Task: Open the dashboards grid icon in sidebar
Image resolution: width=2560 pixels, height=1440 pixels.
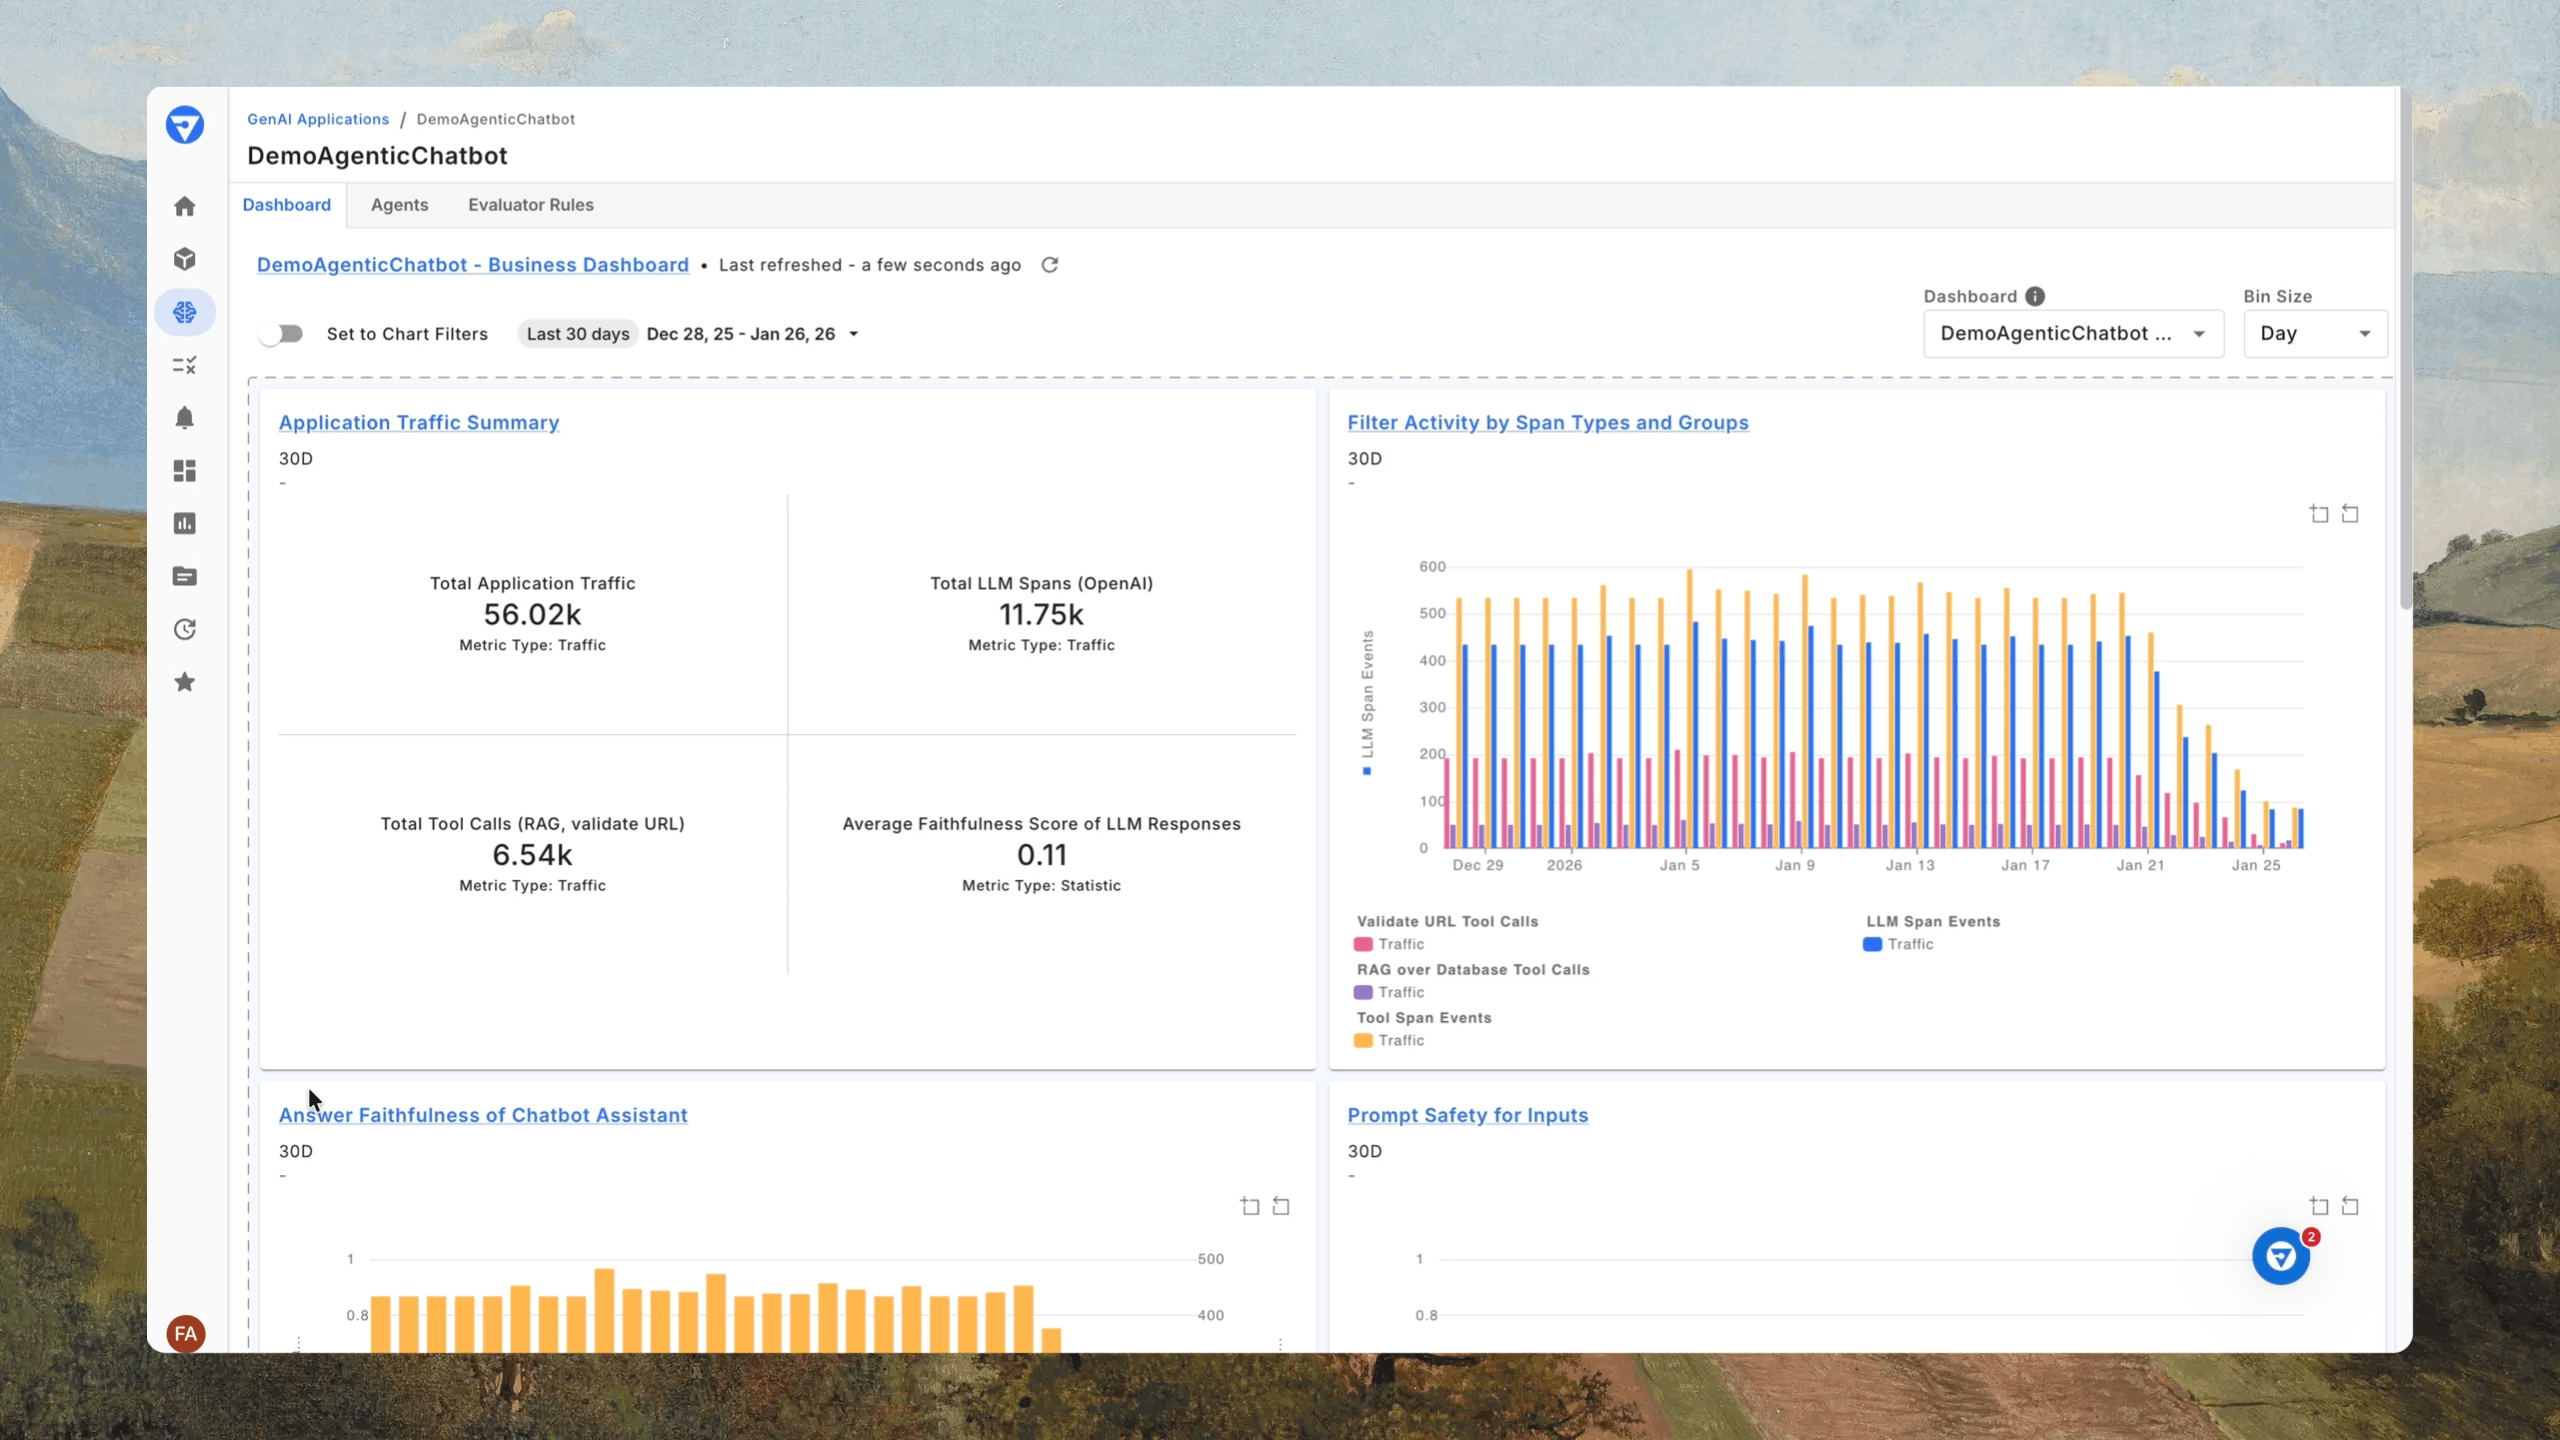Action: tap(184, 471)
